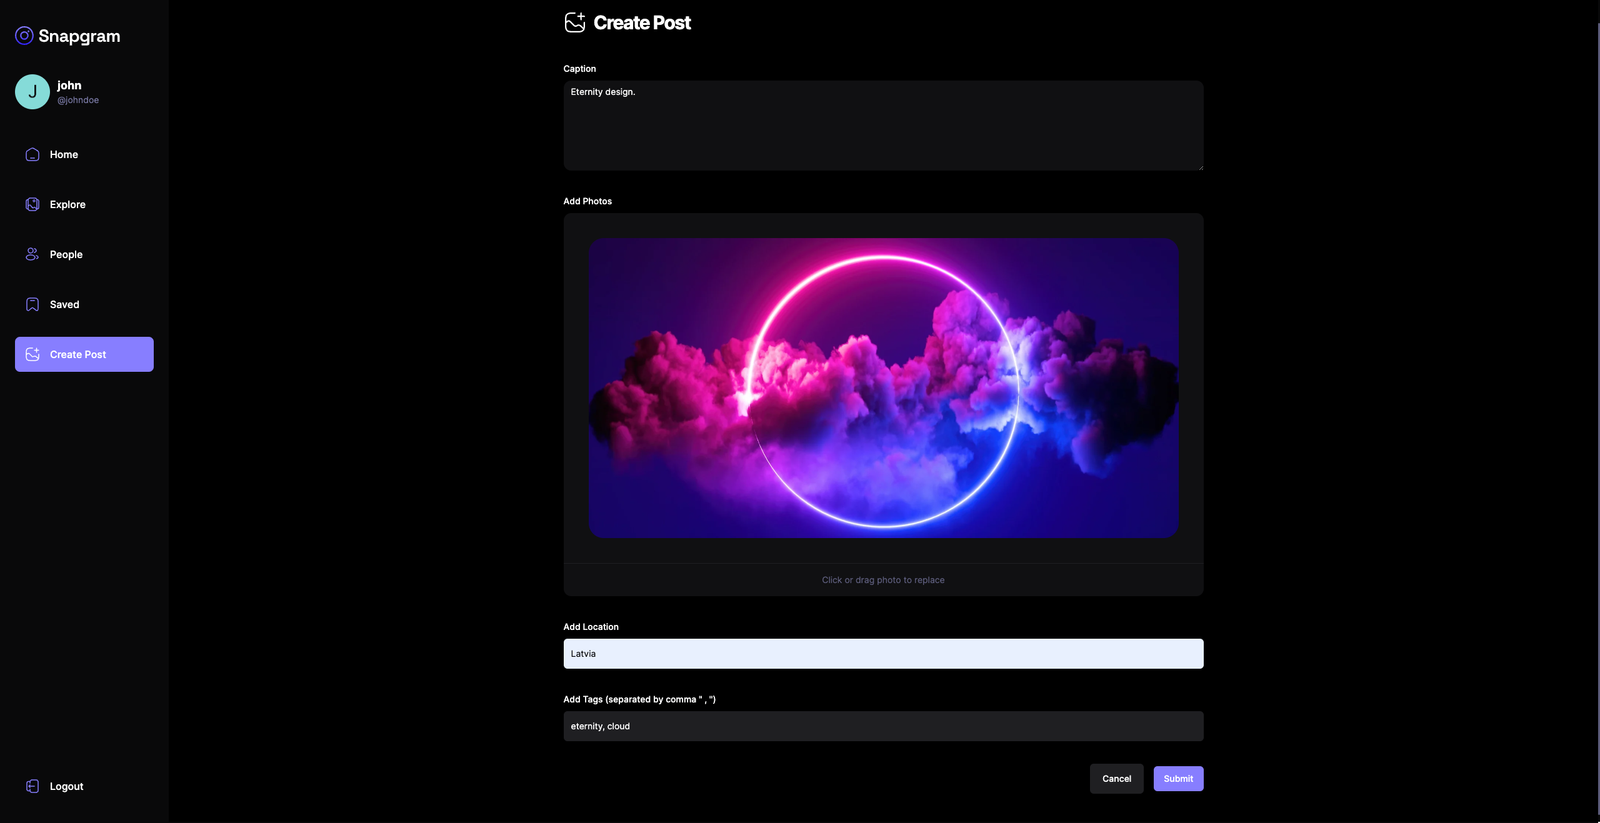Click the Create Post header icon
1600x823 pixels.
click(x=575, y=22)
